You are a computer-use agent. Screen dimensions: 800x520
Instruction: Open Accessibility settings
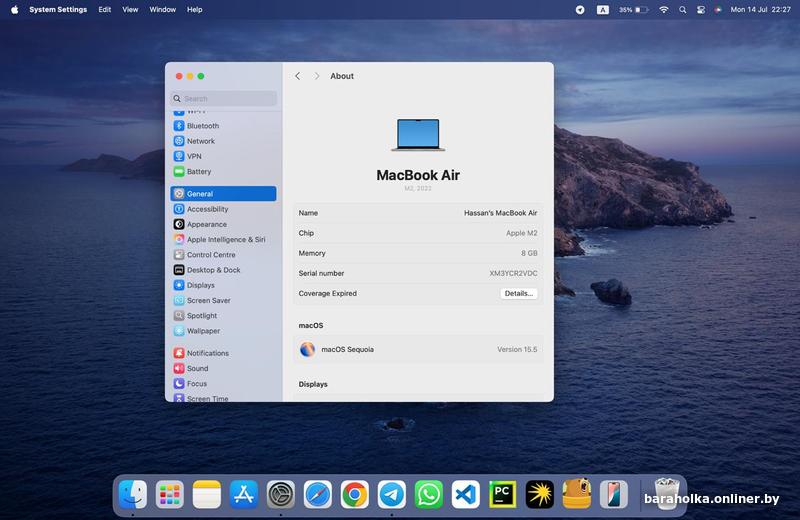(x=224, y=209)
